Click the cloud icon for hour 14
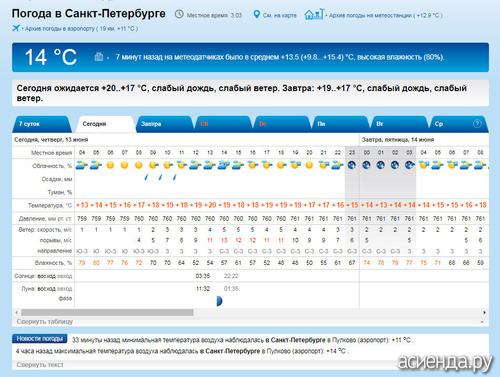 pyautogui.click(x=224, y=165)
